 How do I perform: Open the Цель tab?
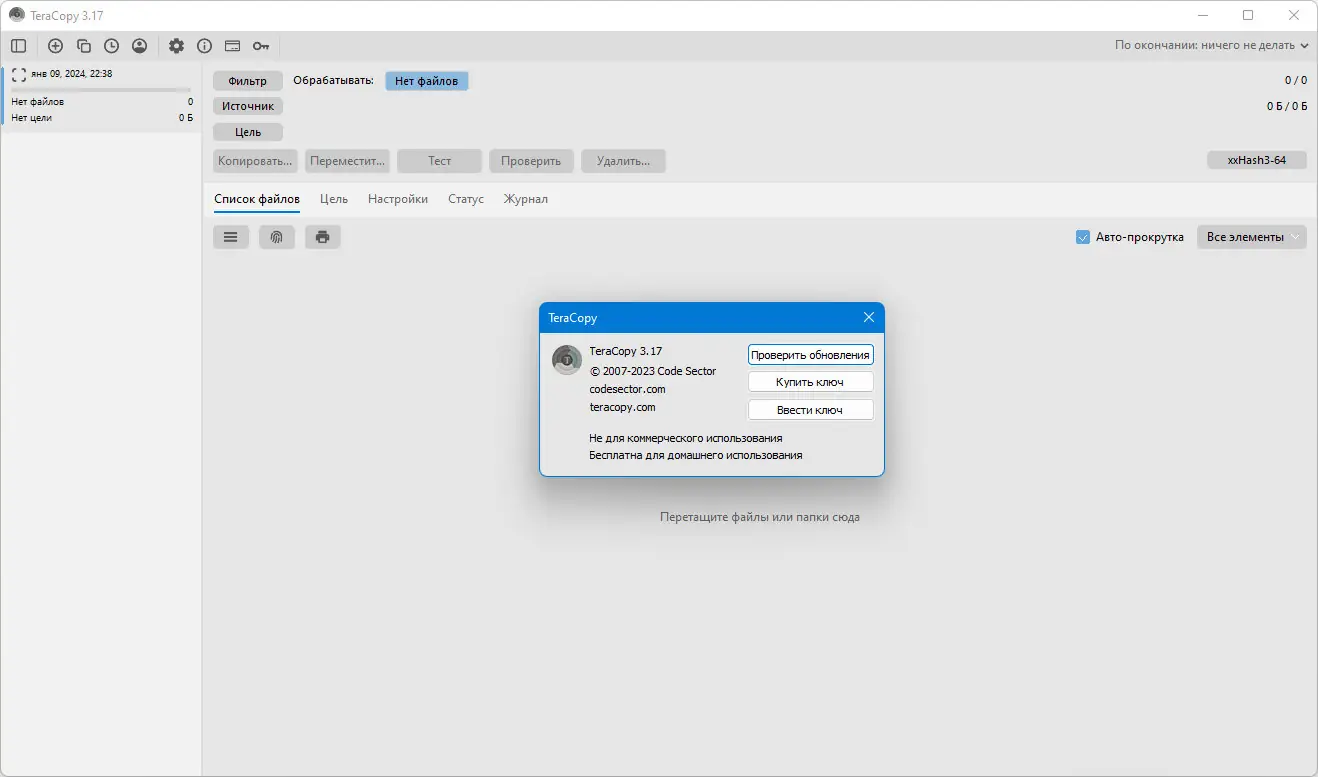tap(334, 199)
